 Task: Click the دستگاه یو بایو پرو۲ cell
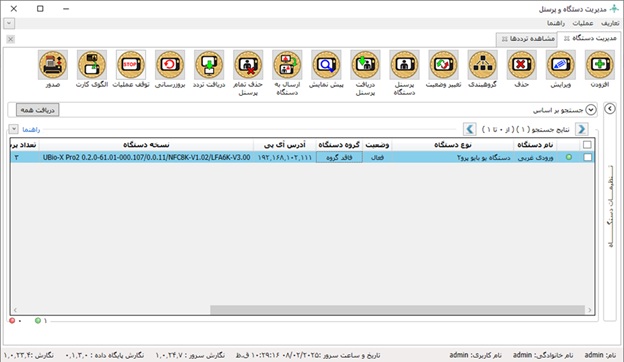(453, 158)
